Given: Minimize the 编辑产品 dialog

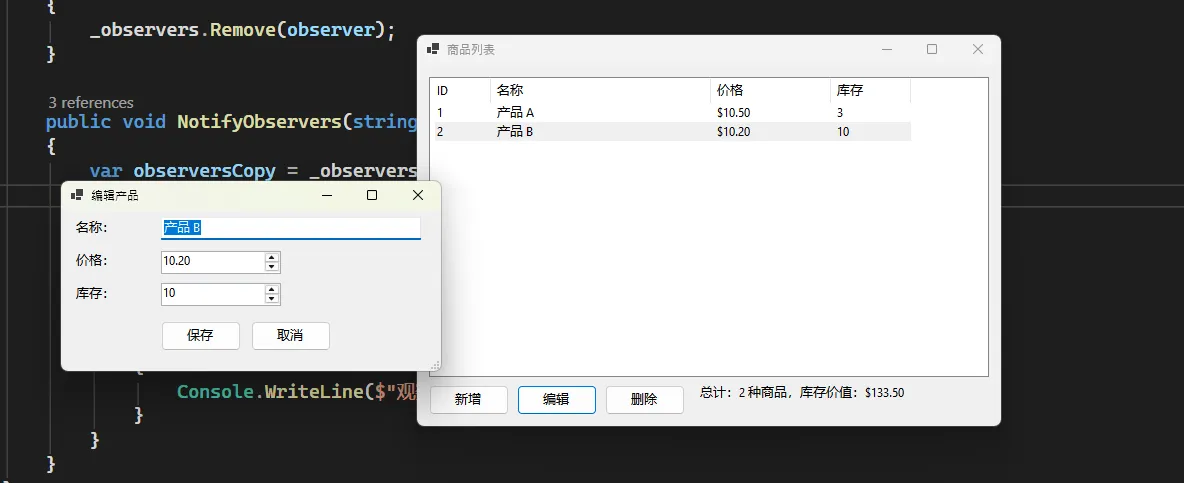Looking at the screenshot, I should coord(326,195).
